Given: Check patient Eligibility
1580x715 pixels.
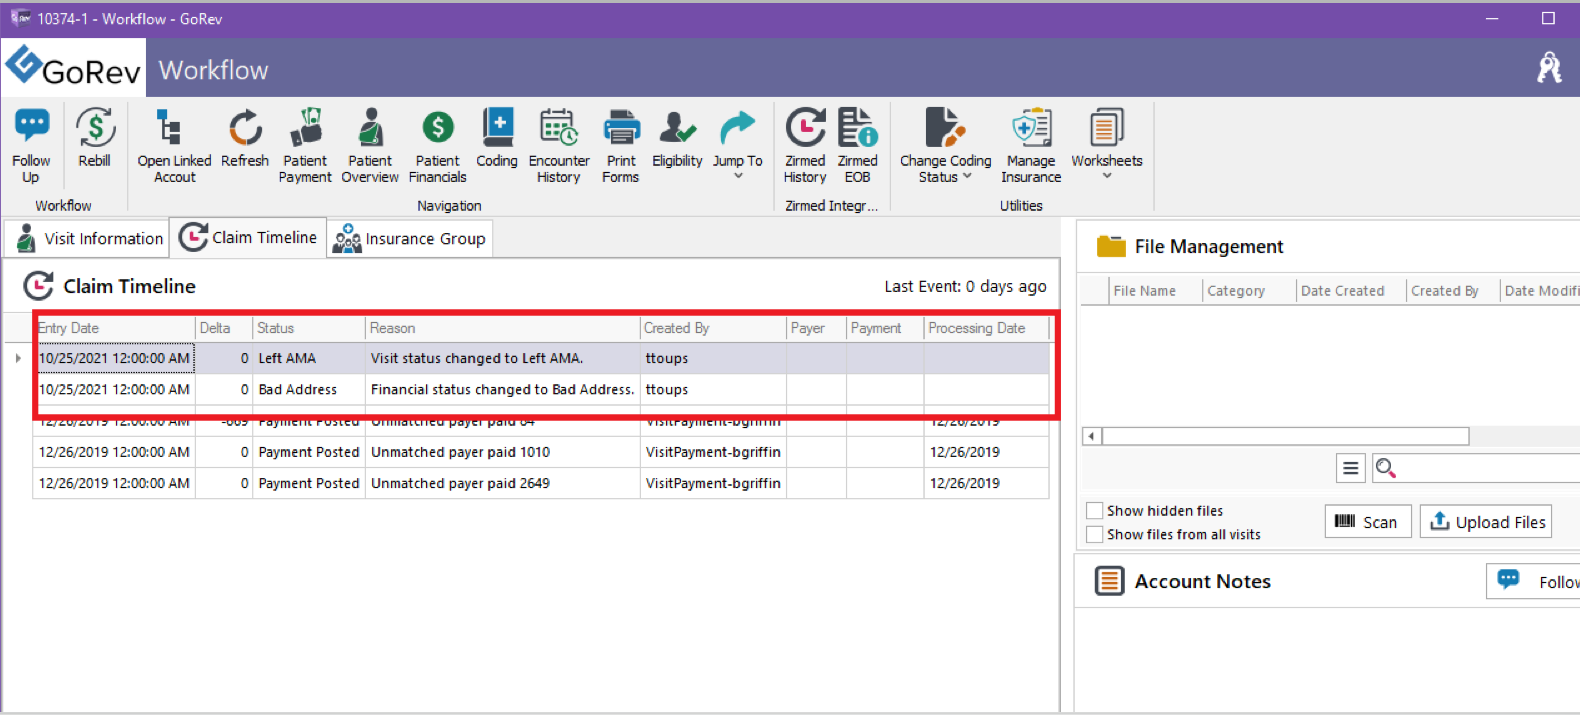Looking at the screenshot, I should pyautogui.click(x=677, y=138).
